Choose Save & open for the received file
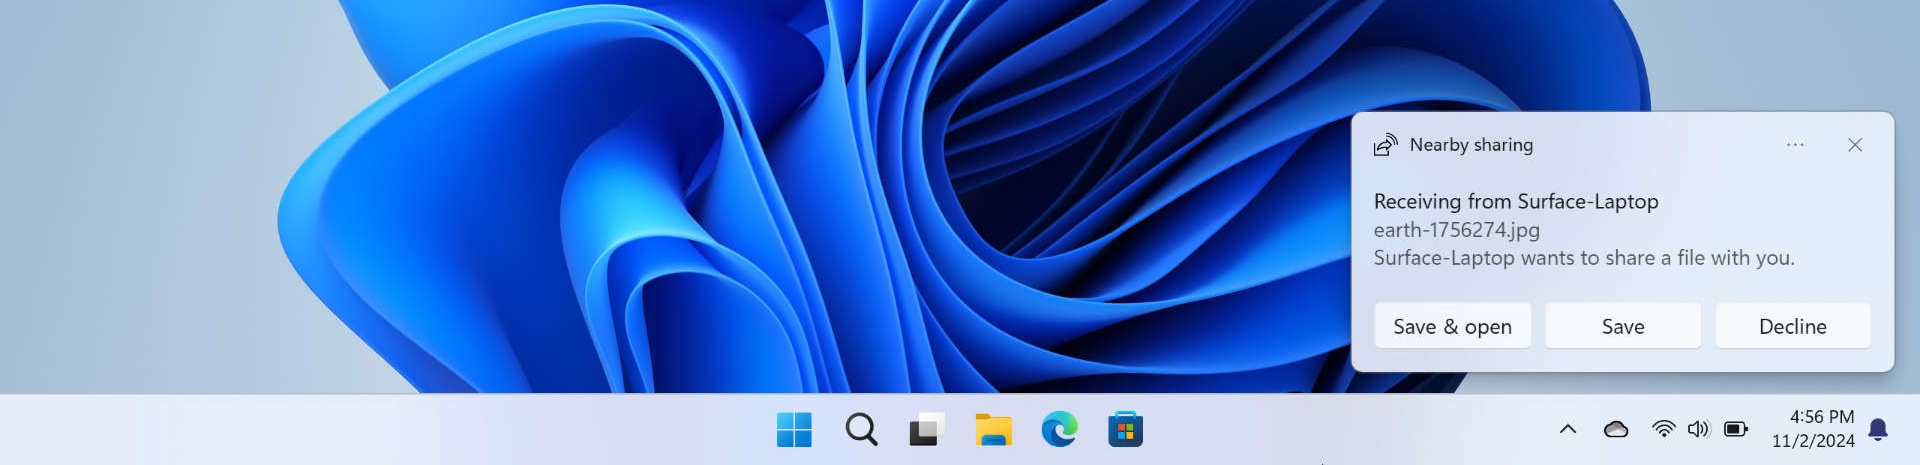Screen dimensions: 1920x465 (1452, 326)
